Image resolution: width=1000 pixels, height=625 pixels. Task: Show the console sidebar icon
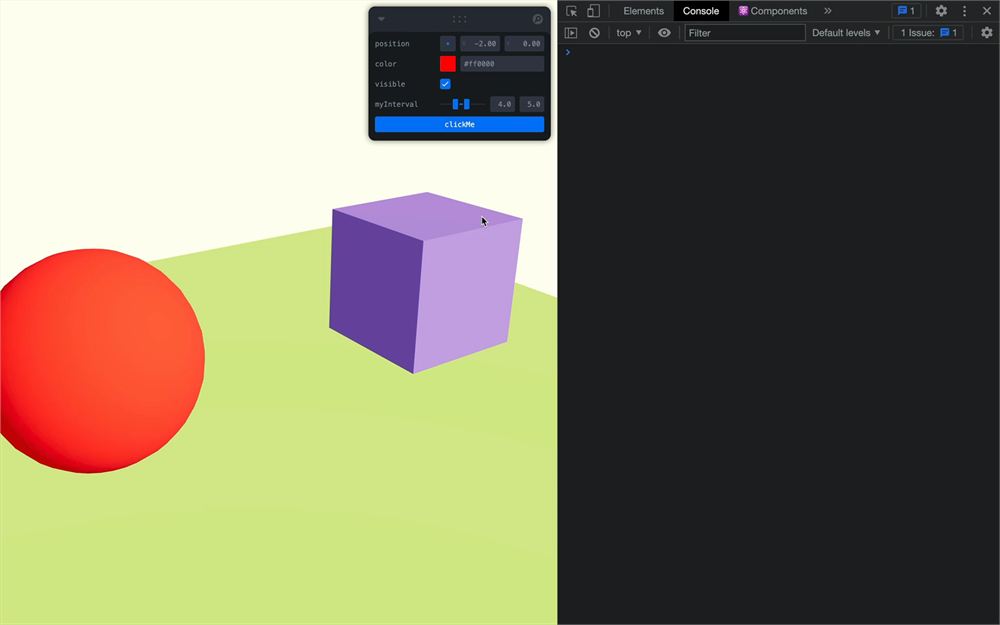[571, 33]
